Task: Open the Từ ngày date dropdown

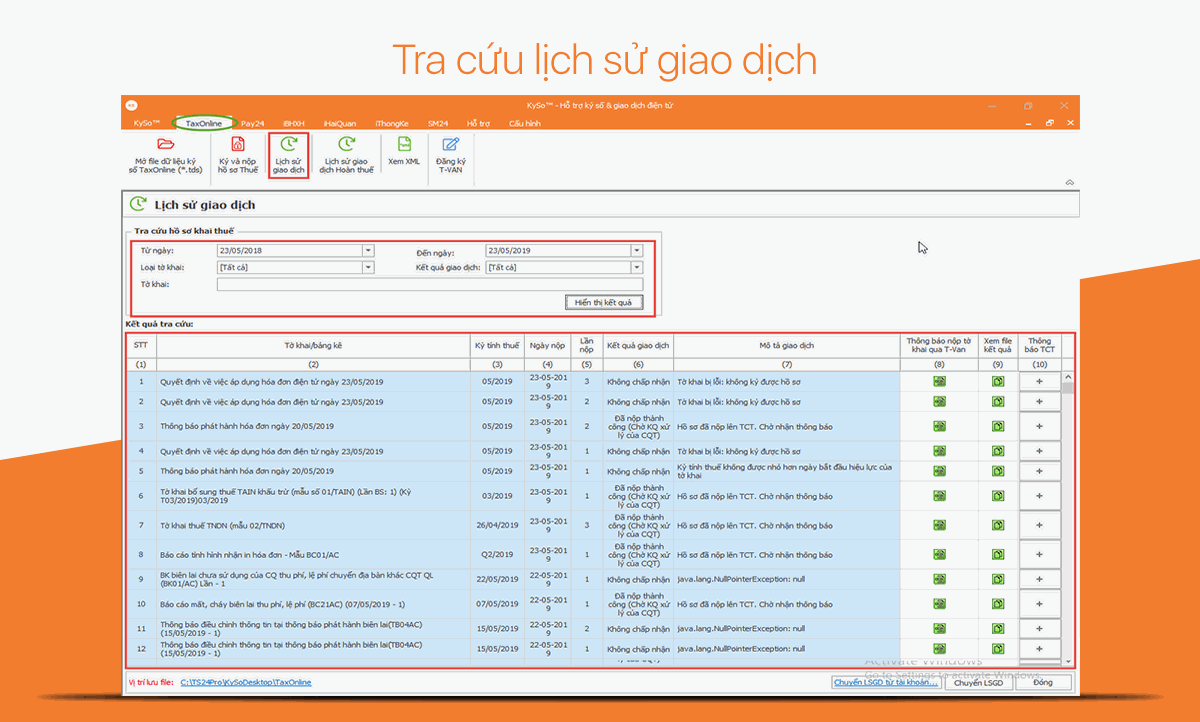Action: pos(368,251)
